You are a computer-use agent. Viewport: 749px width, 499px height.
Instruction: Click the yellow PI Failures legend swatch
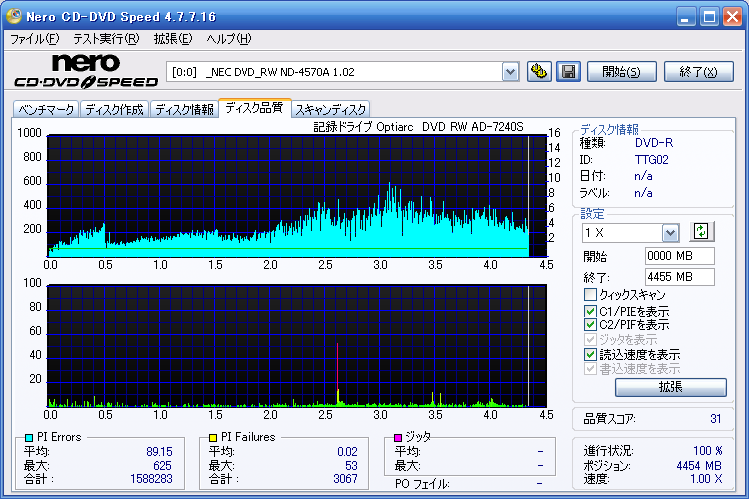[213, 437]
